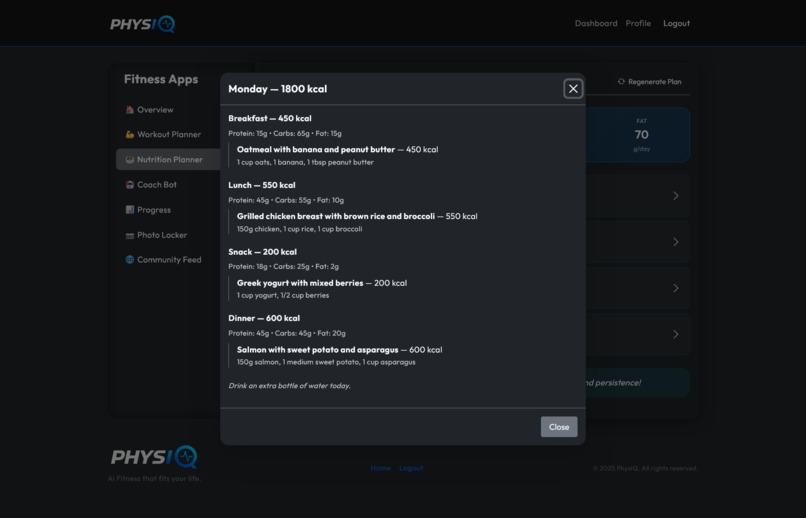
Task: Click '150g salmon, 1 medium sweet potato' line
Action: point(326,362)
